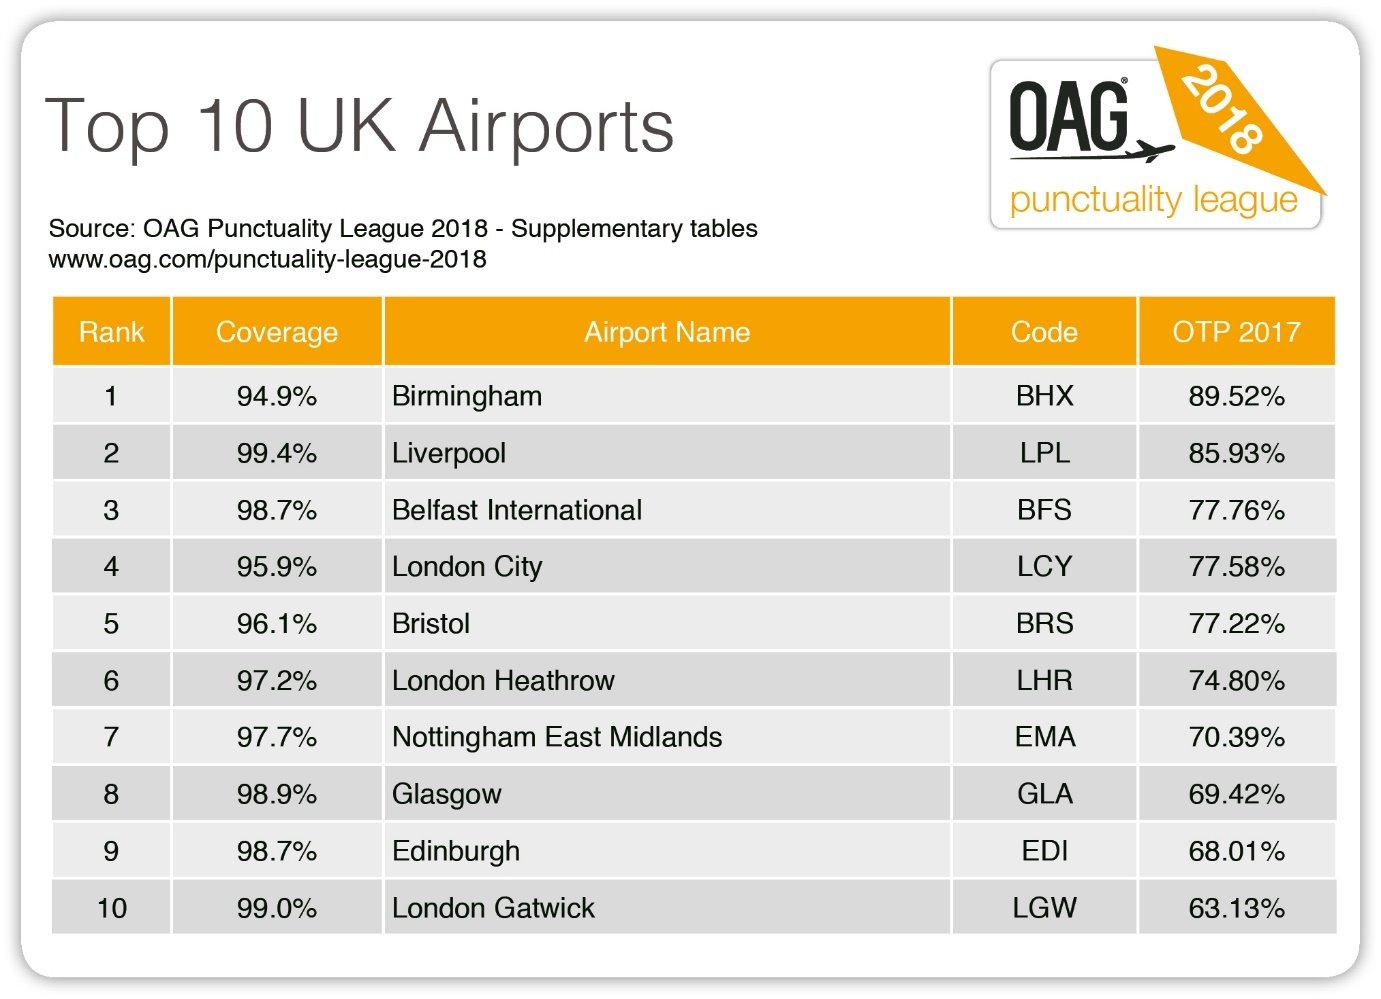Click the Source text with OAG Punctuality League 2018
Screen dimensions: 1381x999
click(402, 229)
